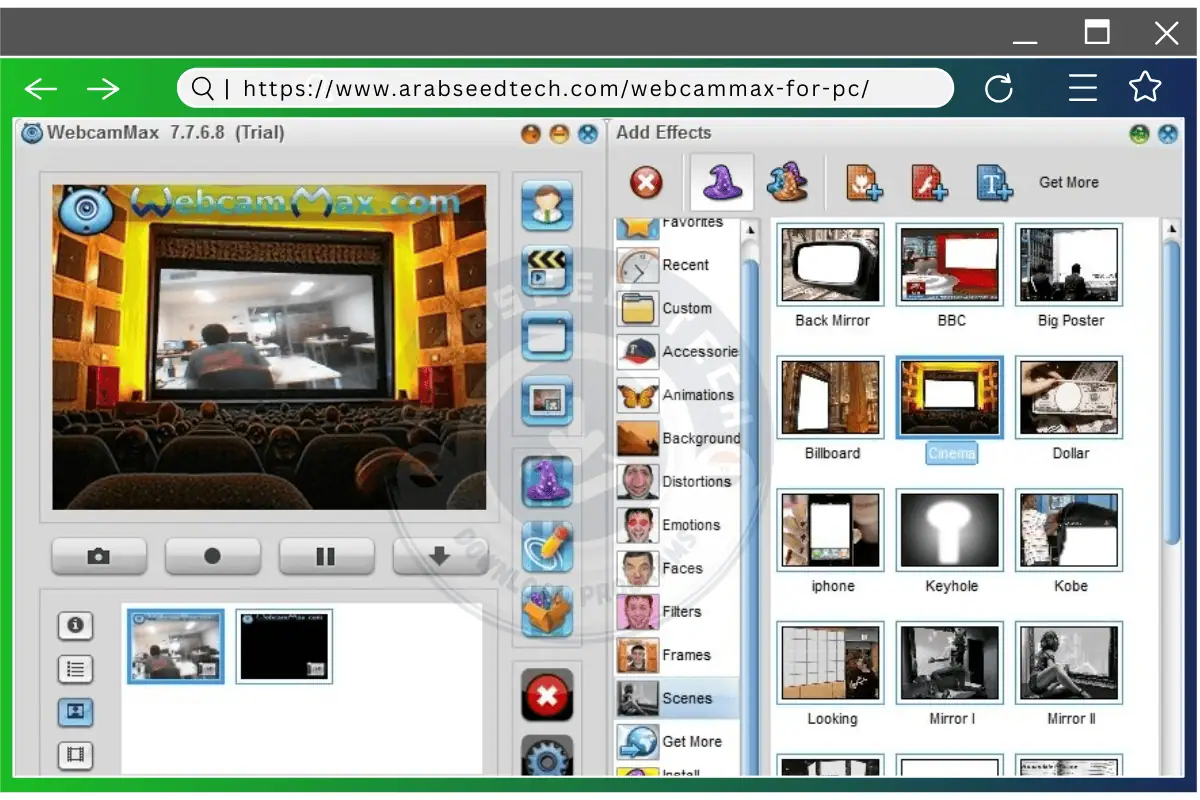Select the Cinema effect thumbnail
The height and width of the screenshot is (800, 1200).
point(949,396)
